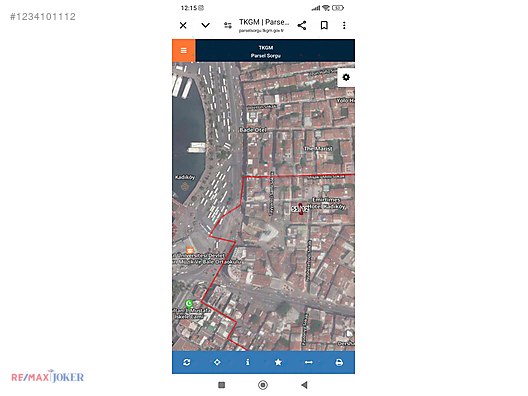Open map settings gear icon
Image resolution: width=528 pixels, height=396 pixels.
(346, 77)
